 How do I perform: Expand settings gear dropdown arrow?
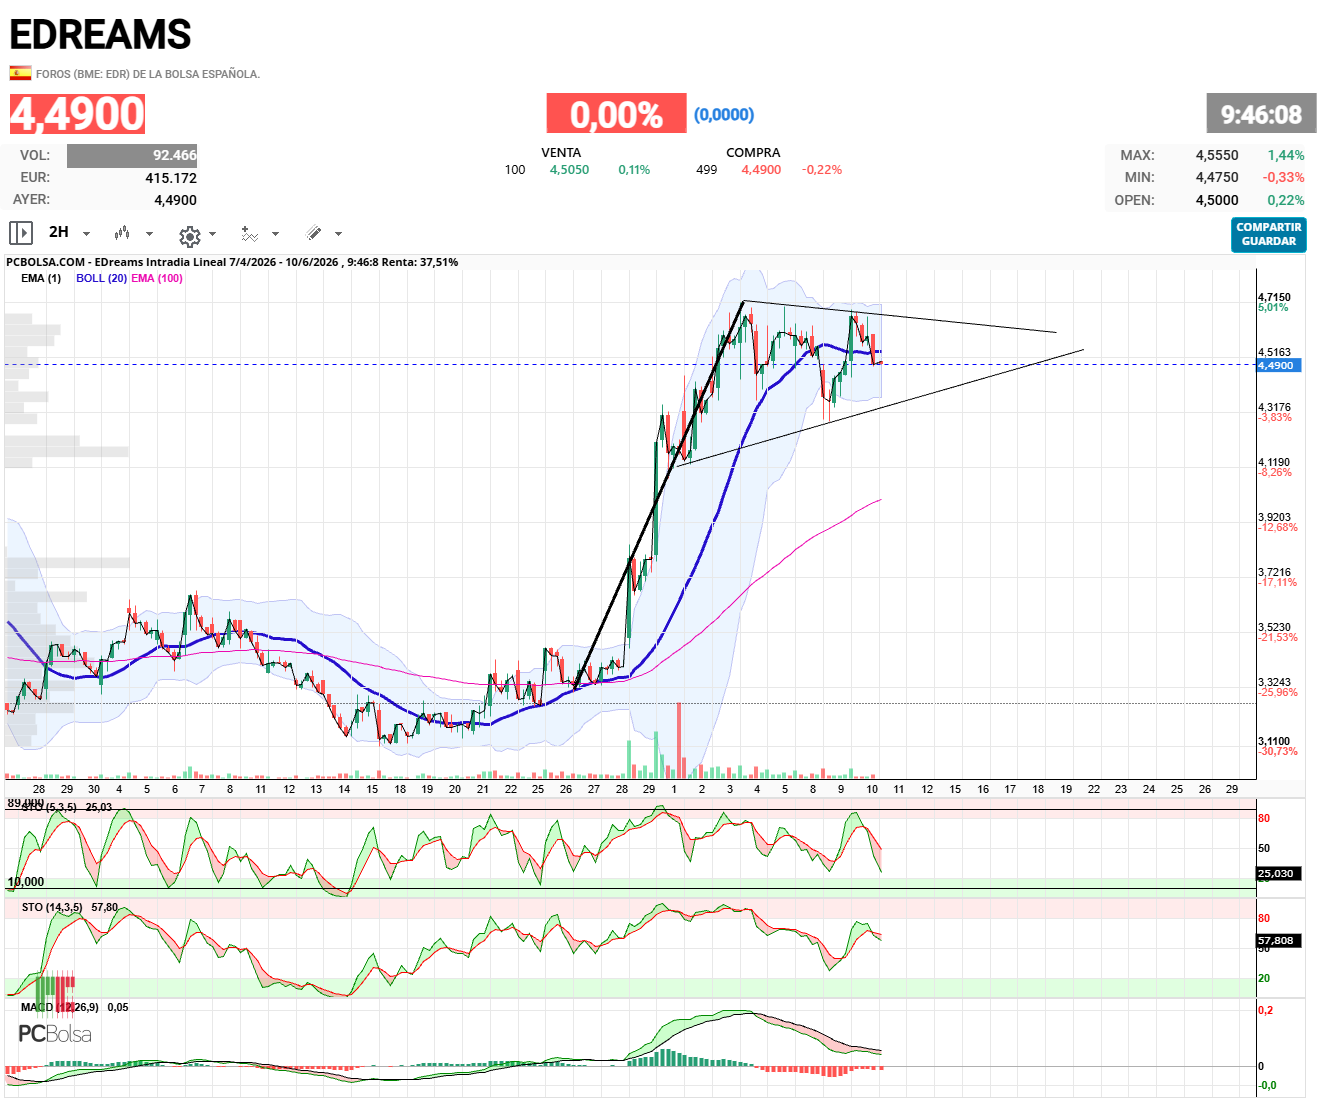tap(213, 234)
